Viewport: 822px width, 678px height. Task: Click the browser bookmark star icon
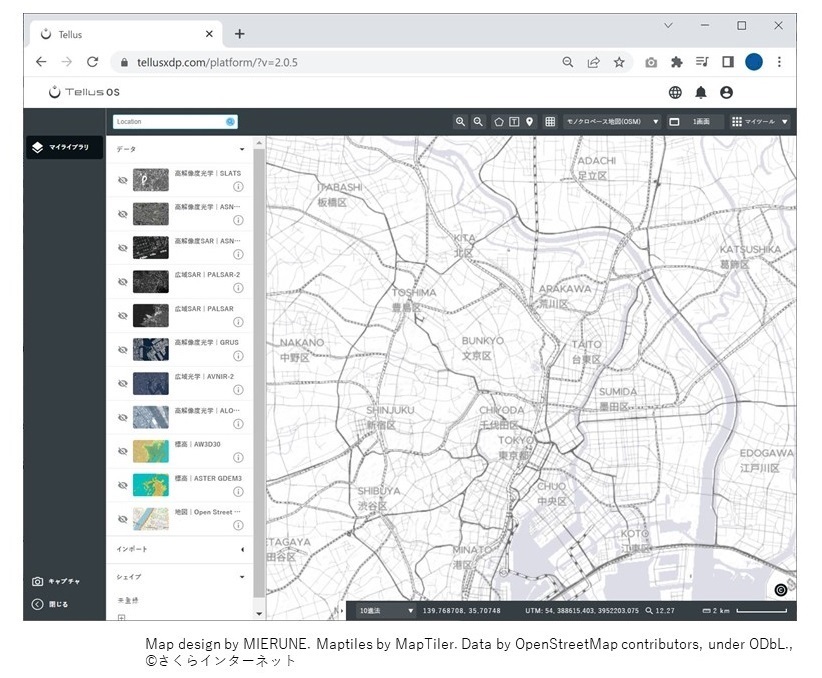[x=619, y=62]
